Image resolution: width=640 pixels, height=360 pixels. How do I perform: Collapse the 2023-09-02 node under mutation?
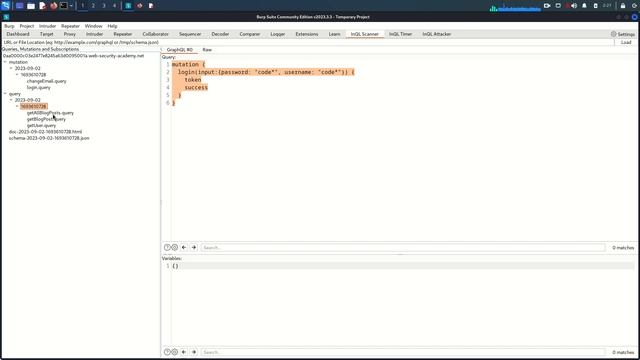(x=11, y=68)
